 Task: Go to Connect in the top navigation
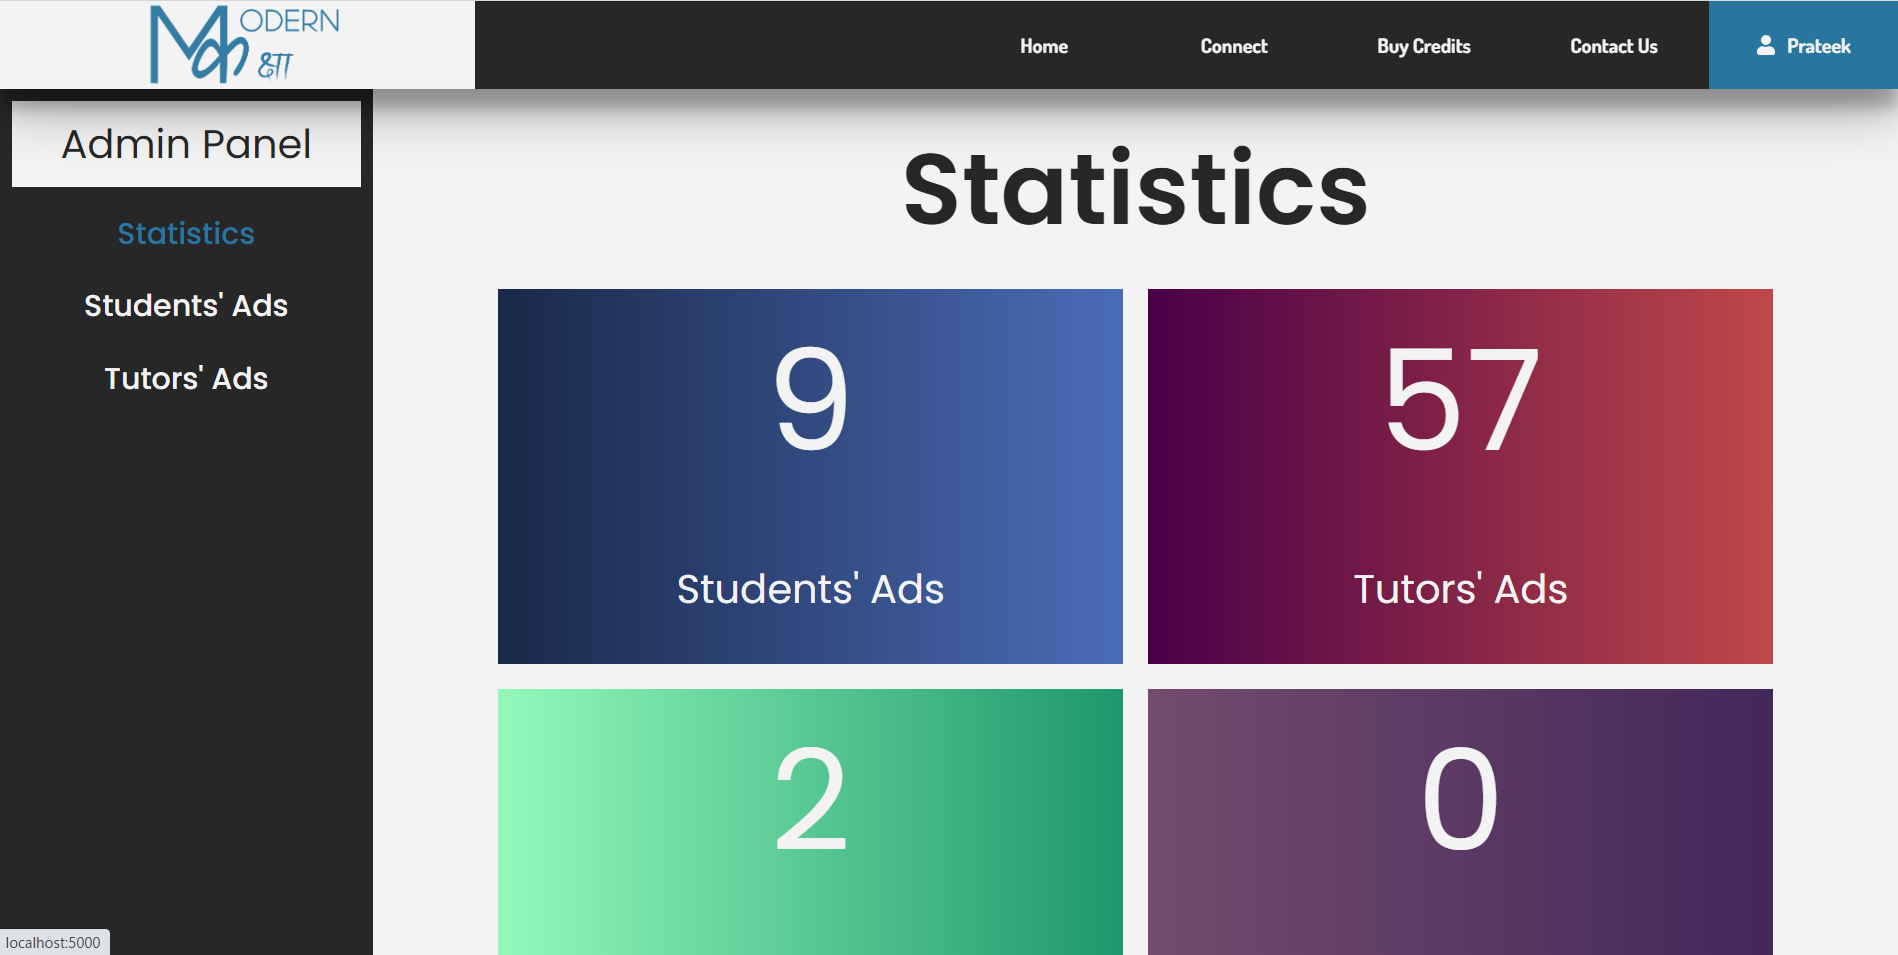(x=1234, y=46)
